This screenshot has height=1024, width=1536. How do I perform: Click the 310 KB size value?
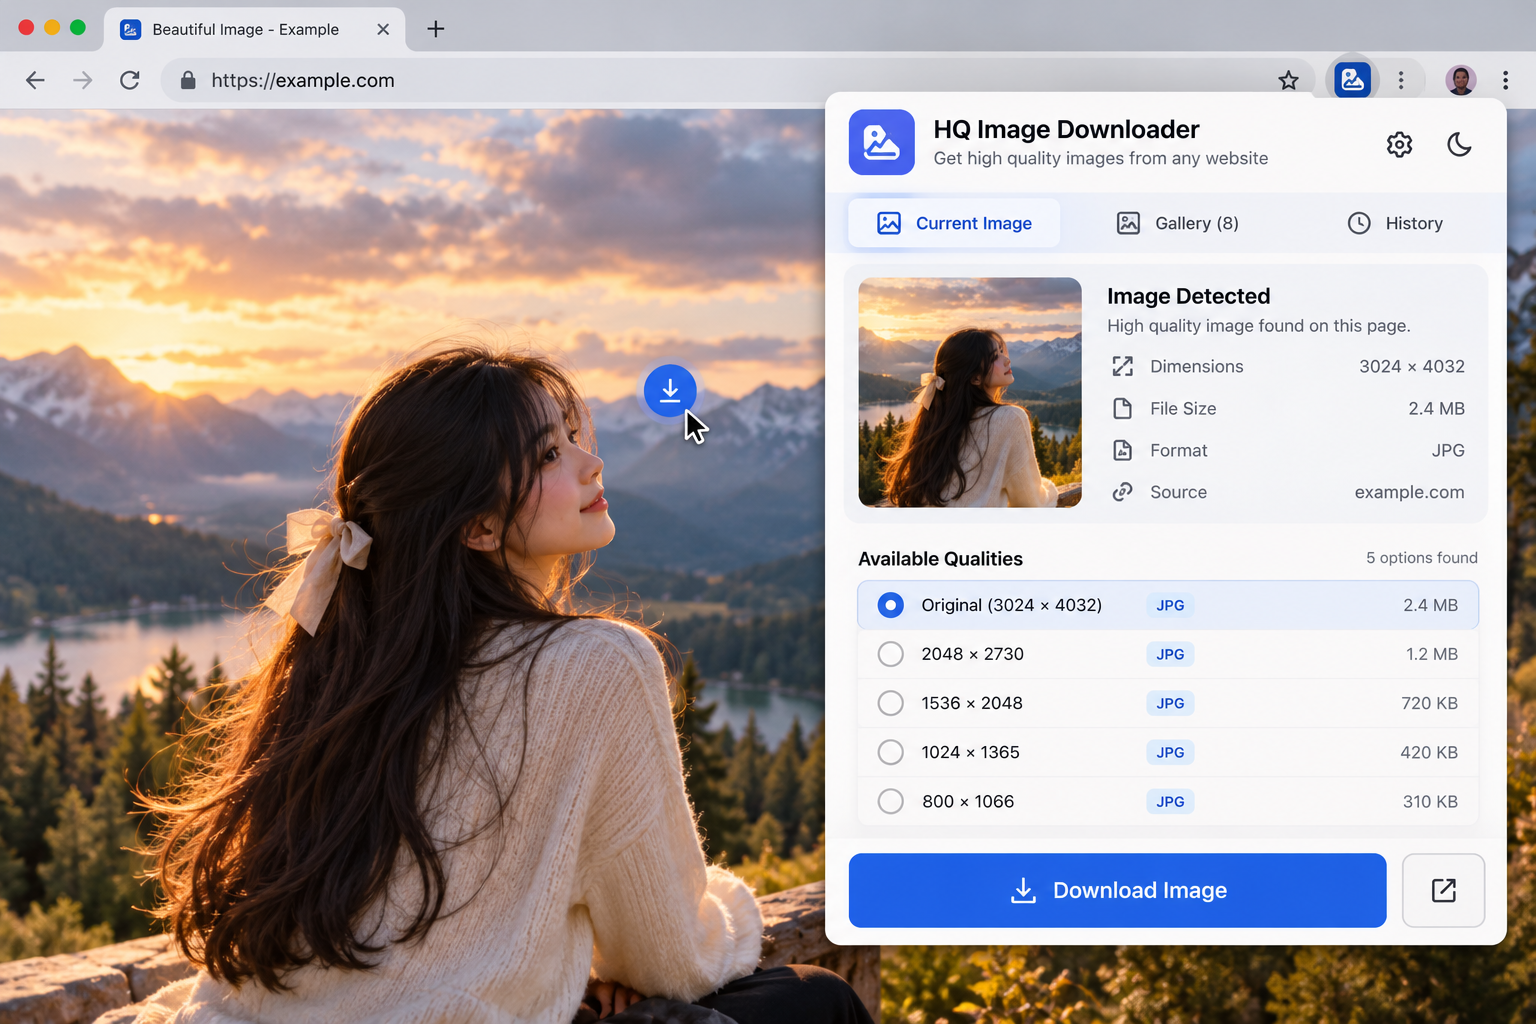click(1430, 801)
